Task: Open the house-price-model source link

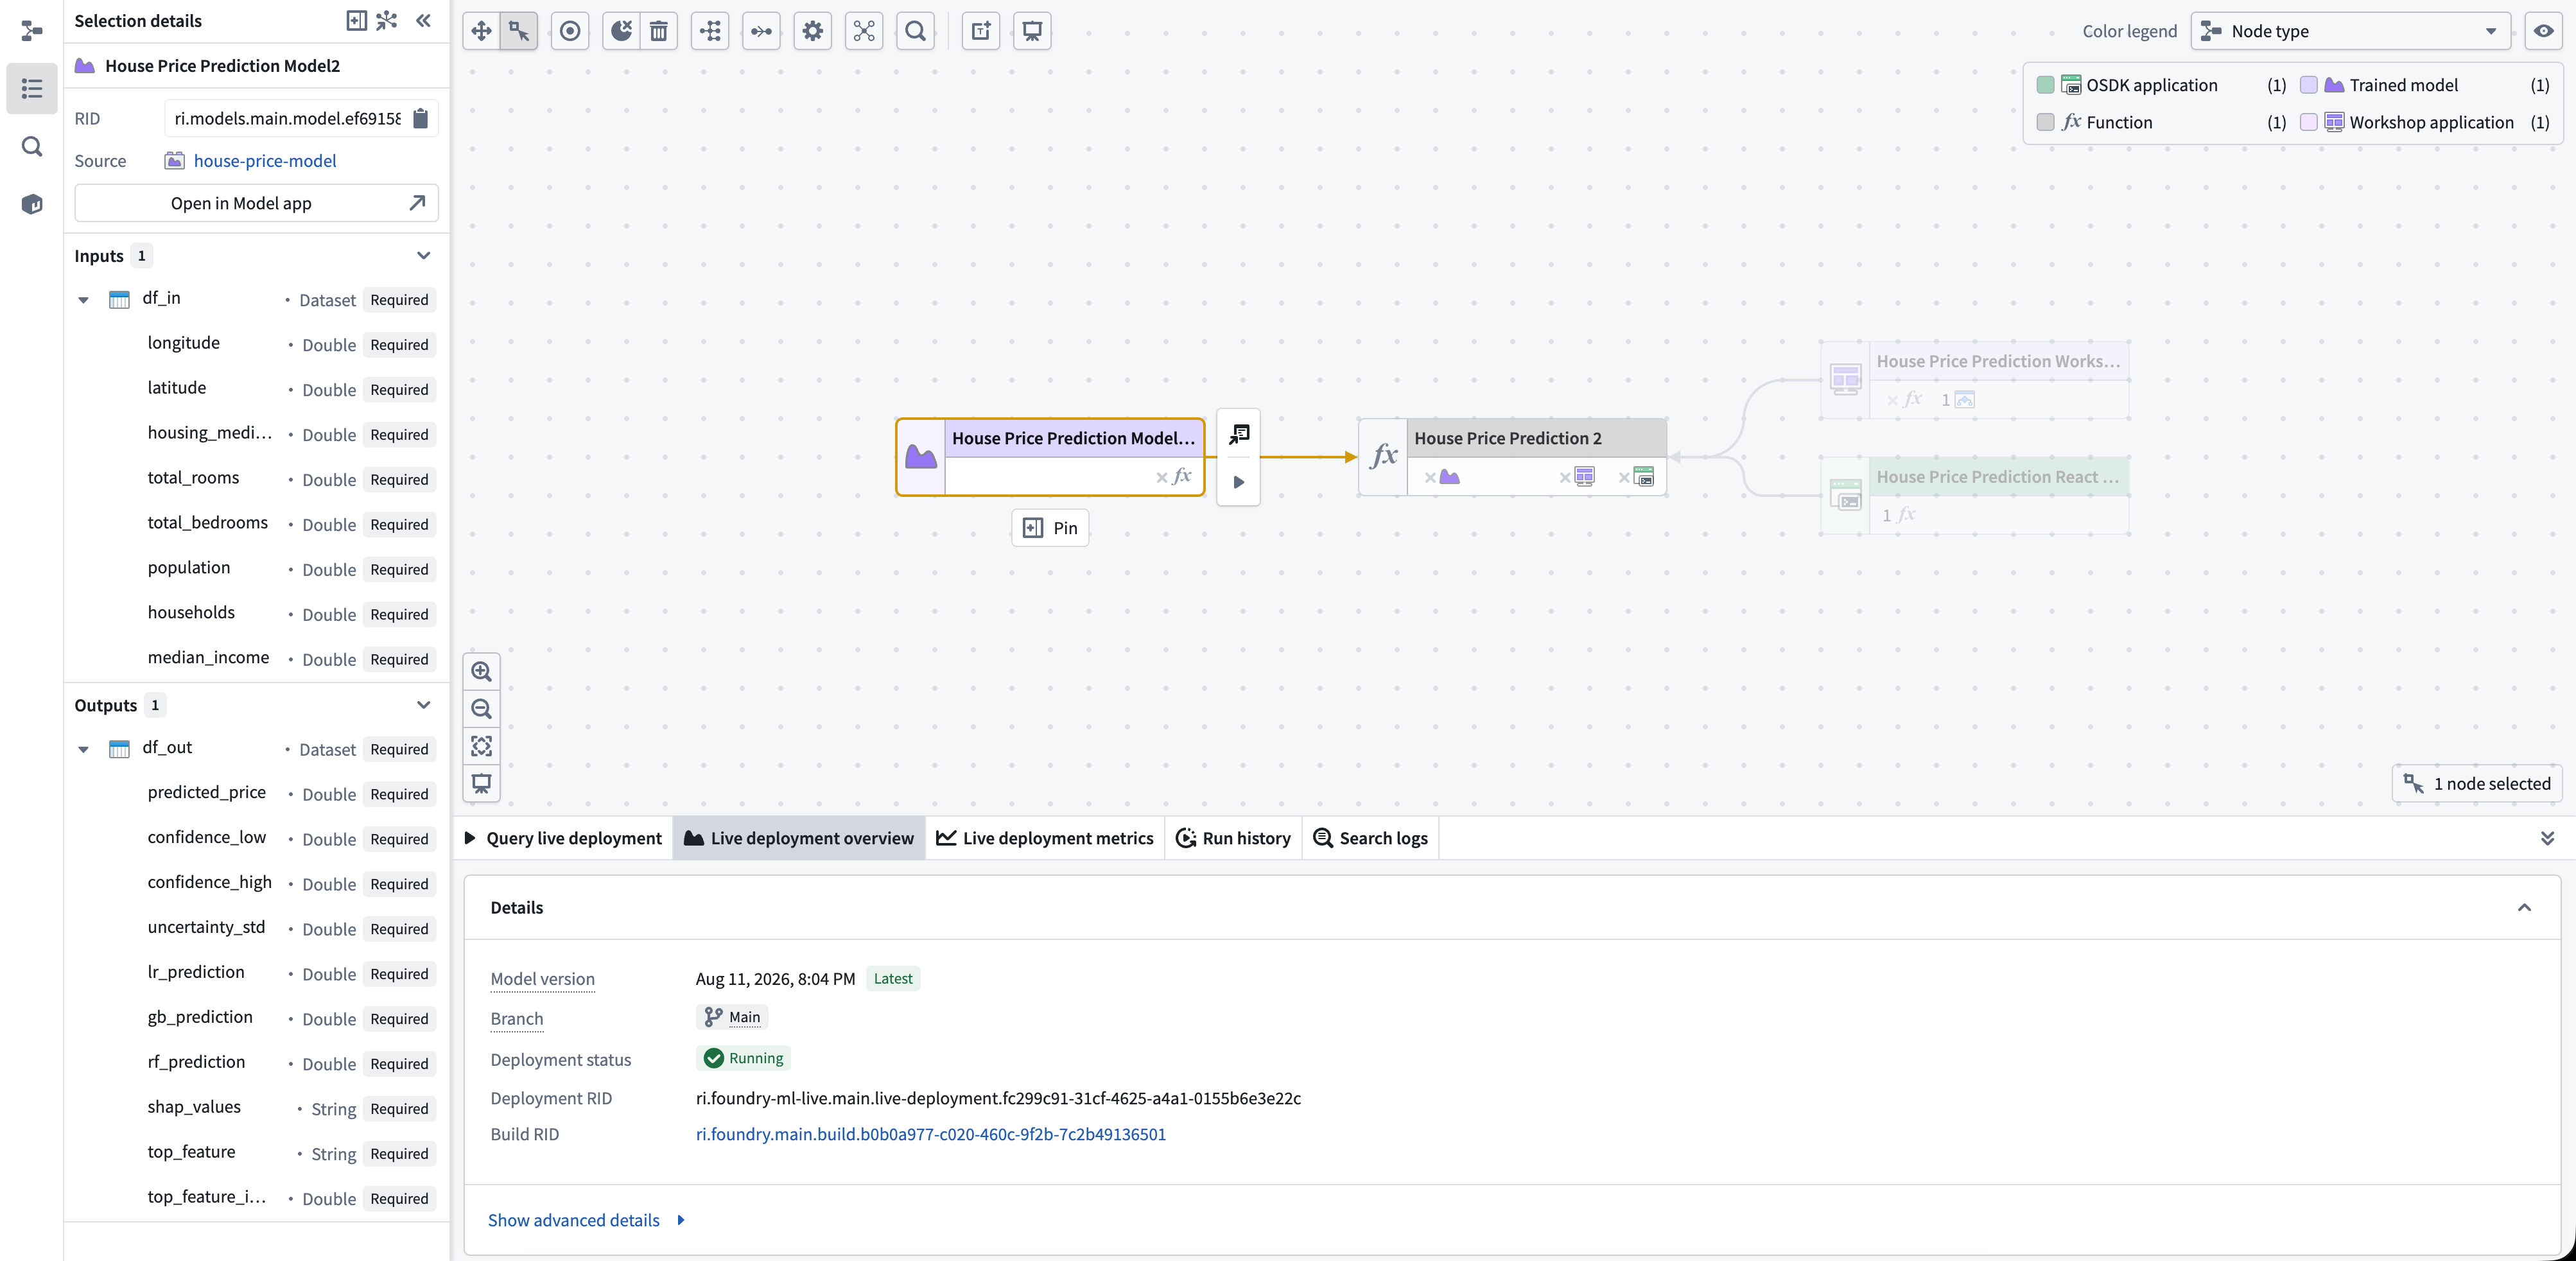Action: coord(265,161)
